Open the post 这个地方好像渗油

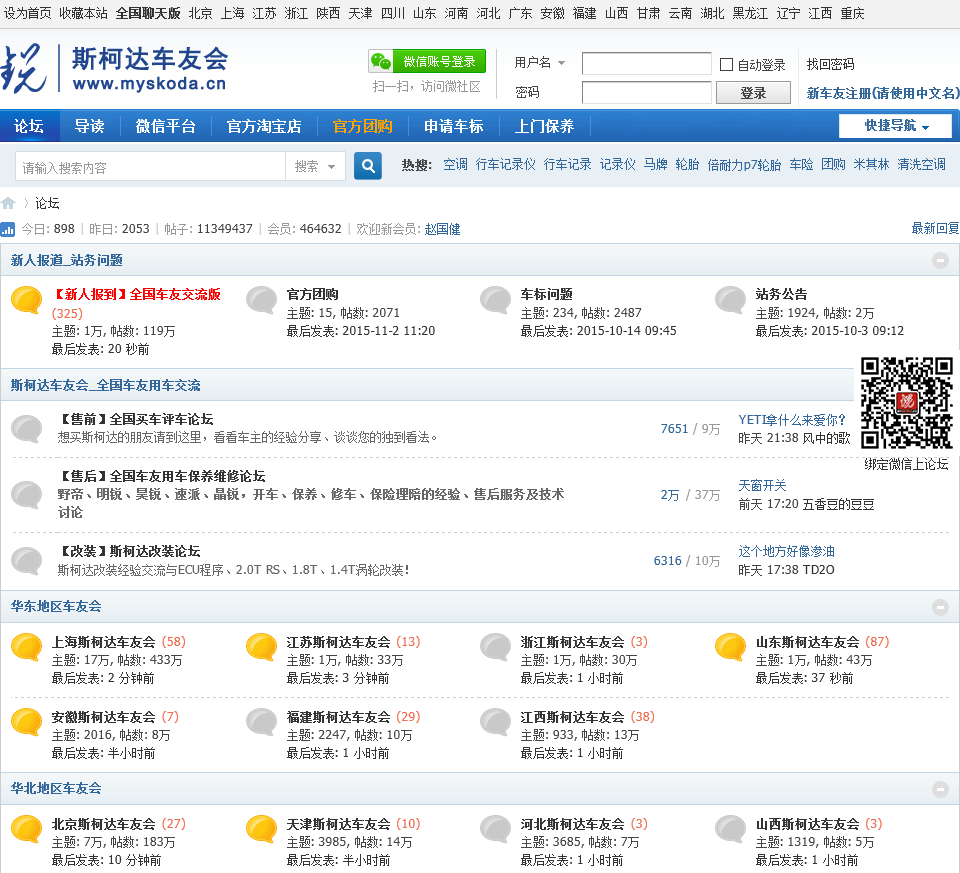787,552
